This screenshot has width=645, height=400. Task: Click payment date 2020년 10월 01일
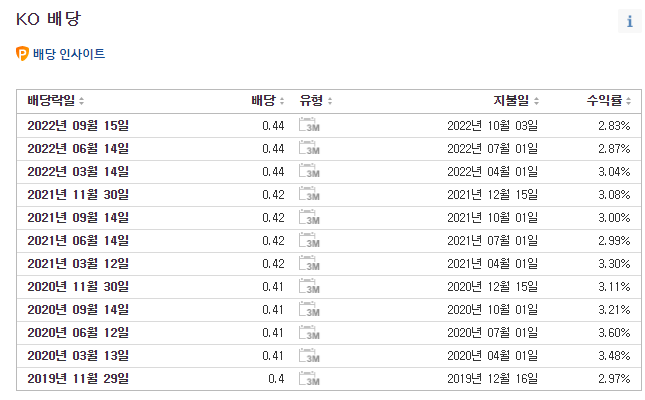(x=492, y=310)
